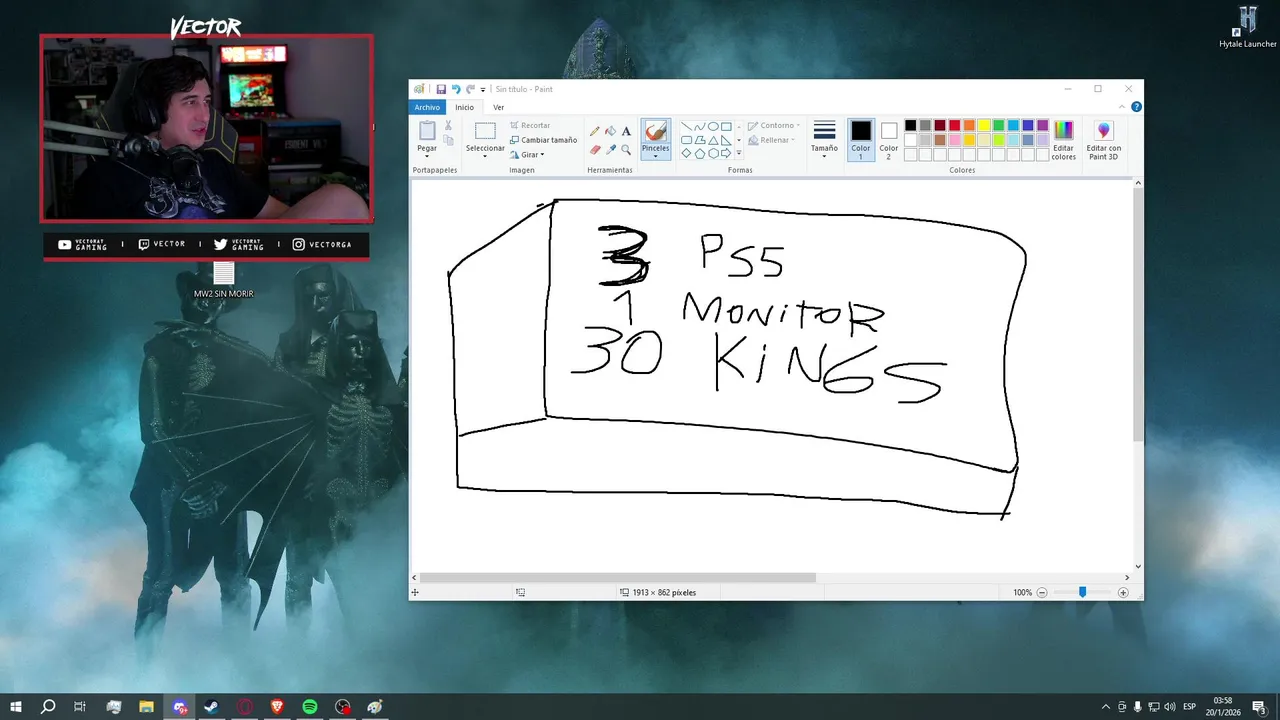
Task: Open the notification center icon
Action: tap(1259, 707)
